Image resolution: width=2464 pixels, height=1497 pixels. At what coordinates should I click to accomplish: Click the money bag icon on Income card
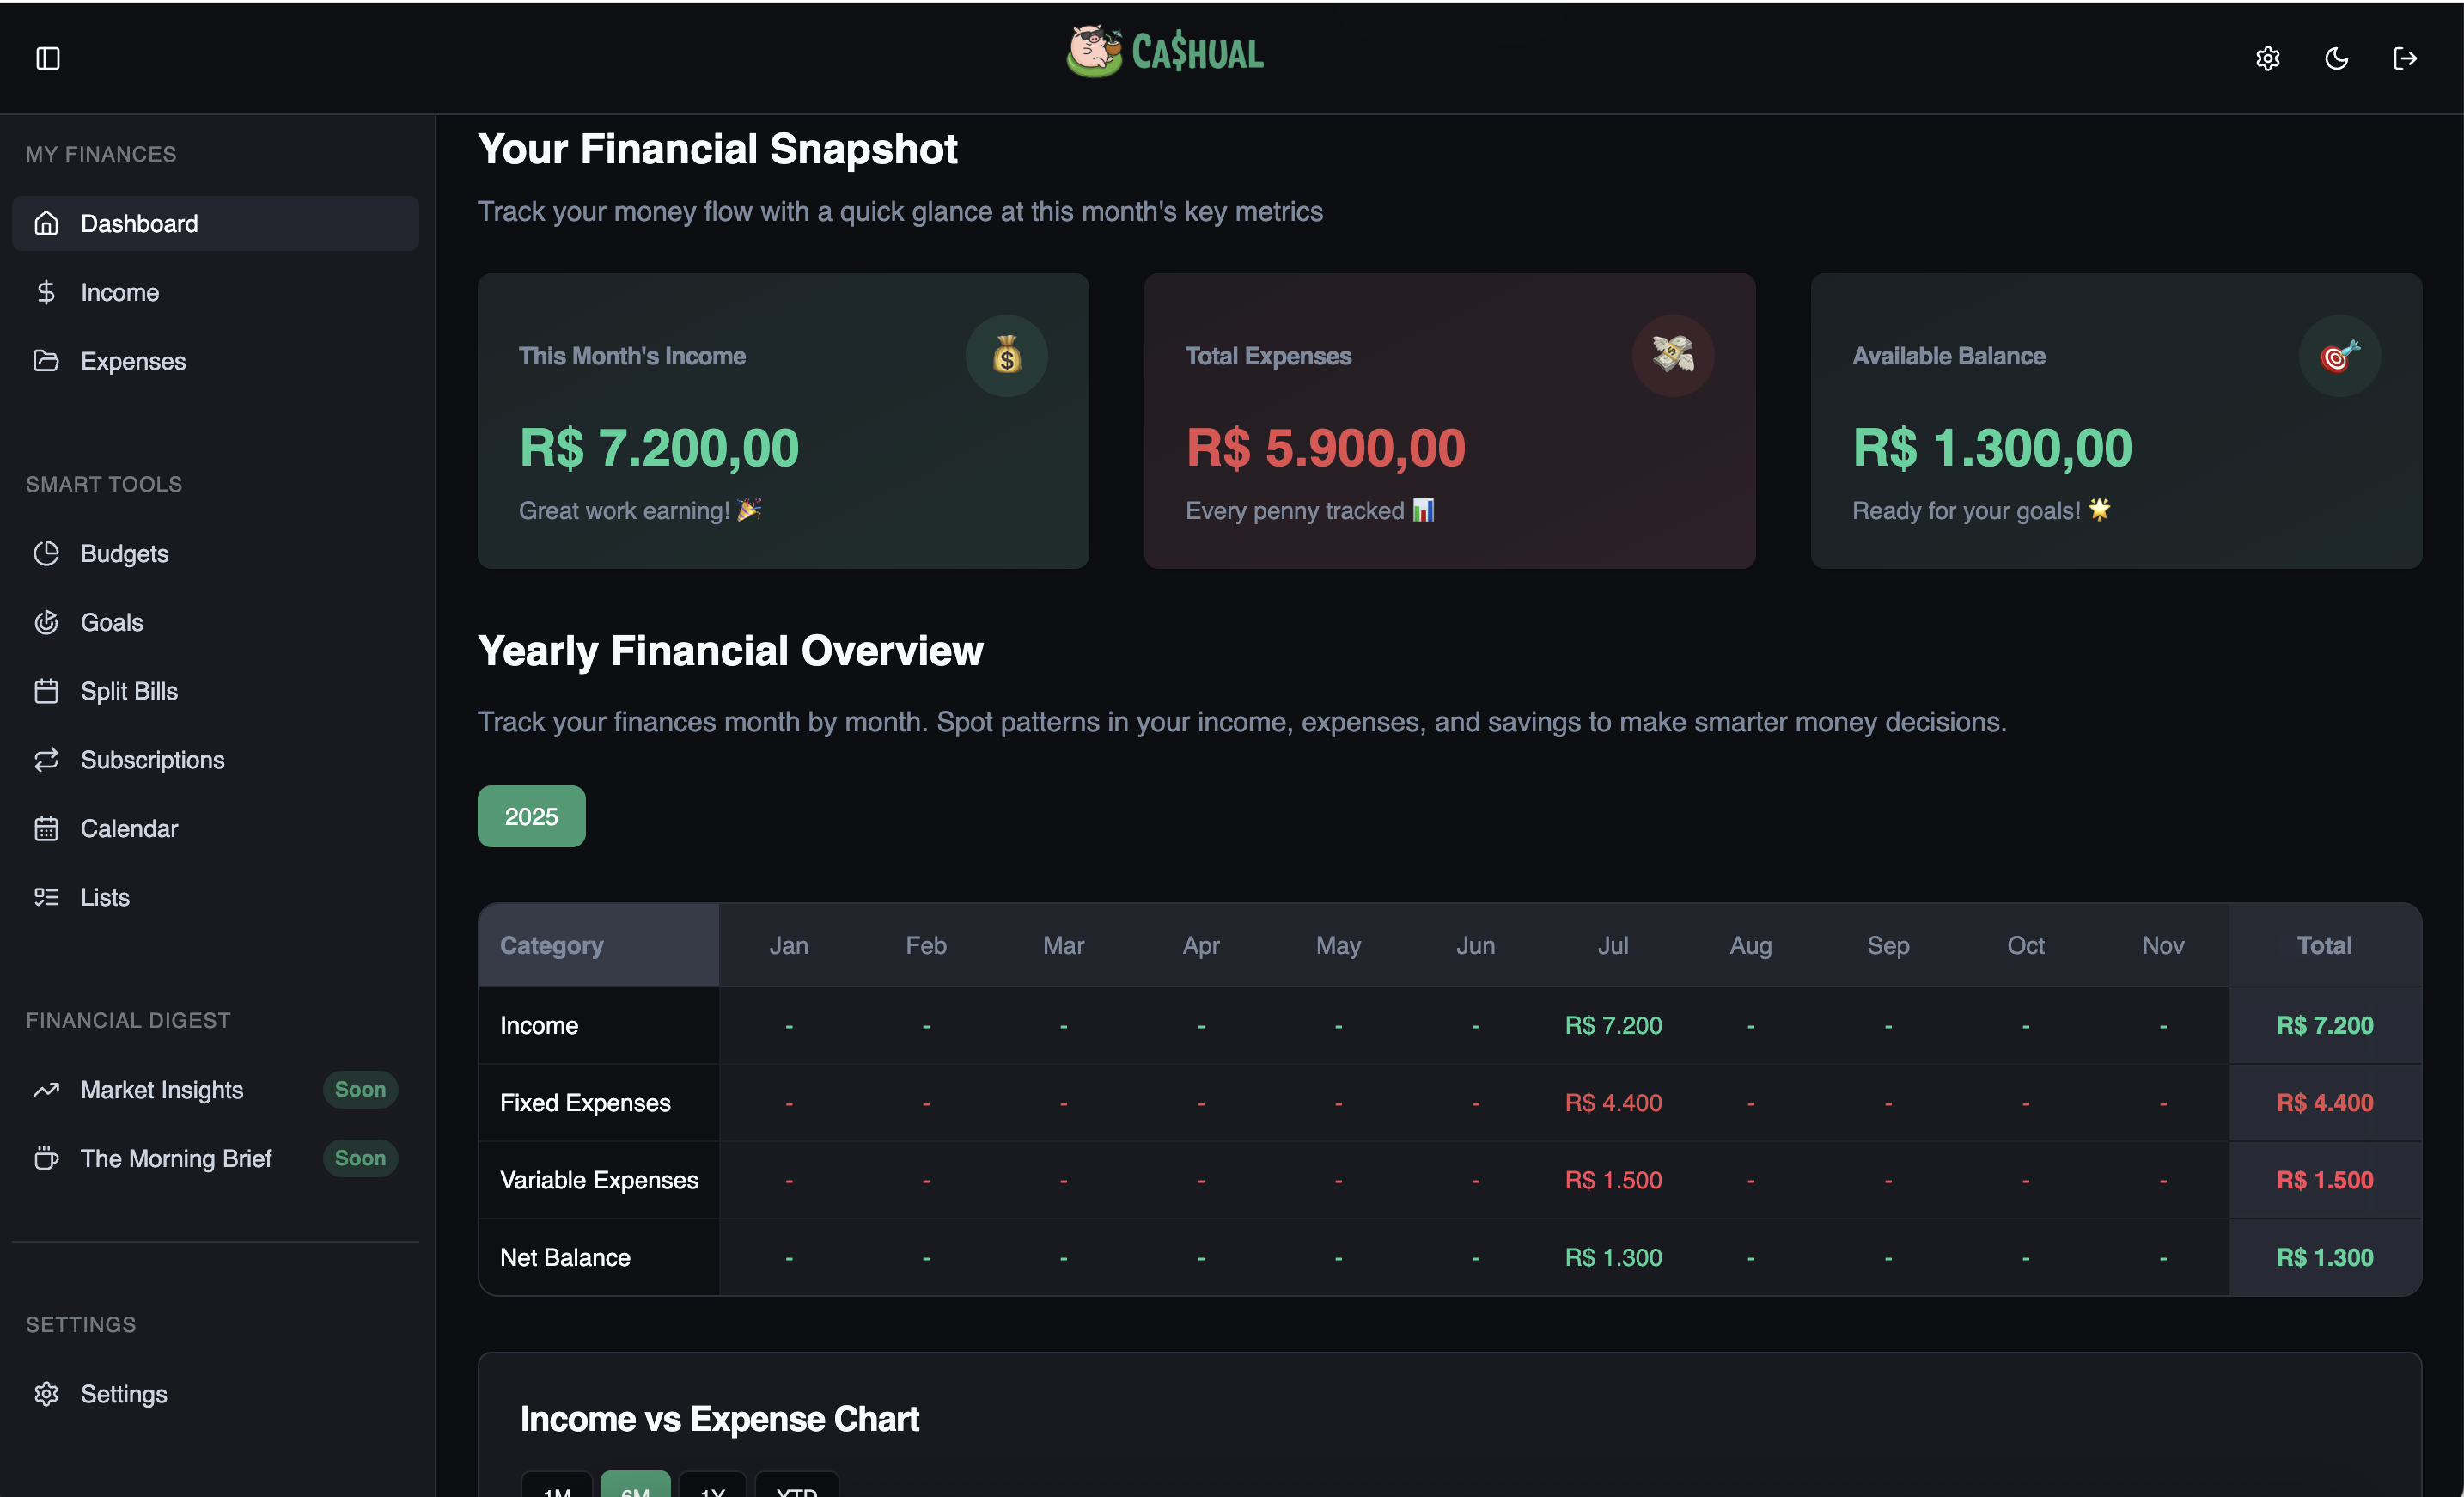click(1006, 356)
